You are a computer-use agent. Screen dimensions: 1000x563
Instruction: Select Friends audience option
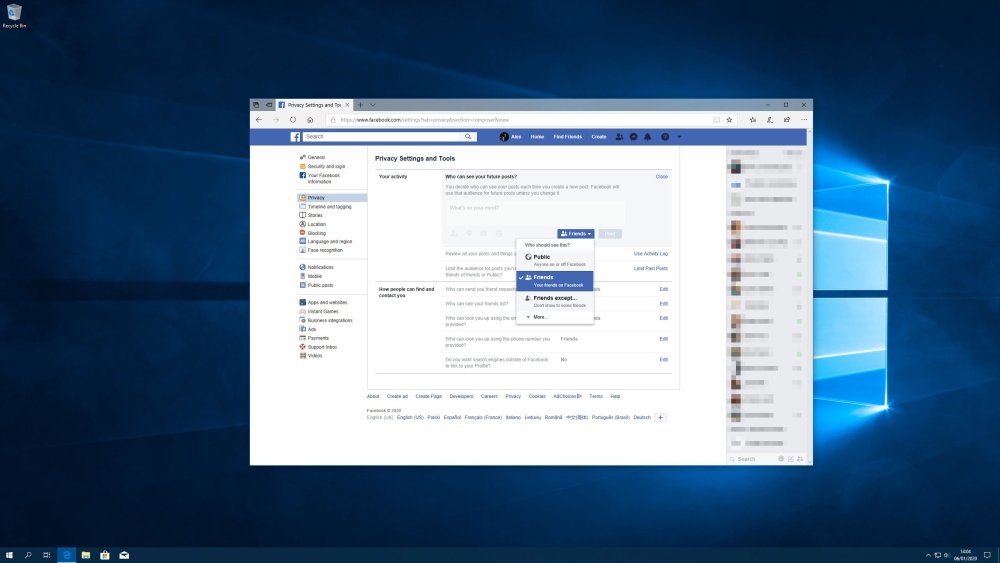555,281
